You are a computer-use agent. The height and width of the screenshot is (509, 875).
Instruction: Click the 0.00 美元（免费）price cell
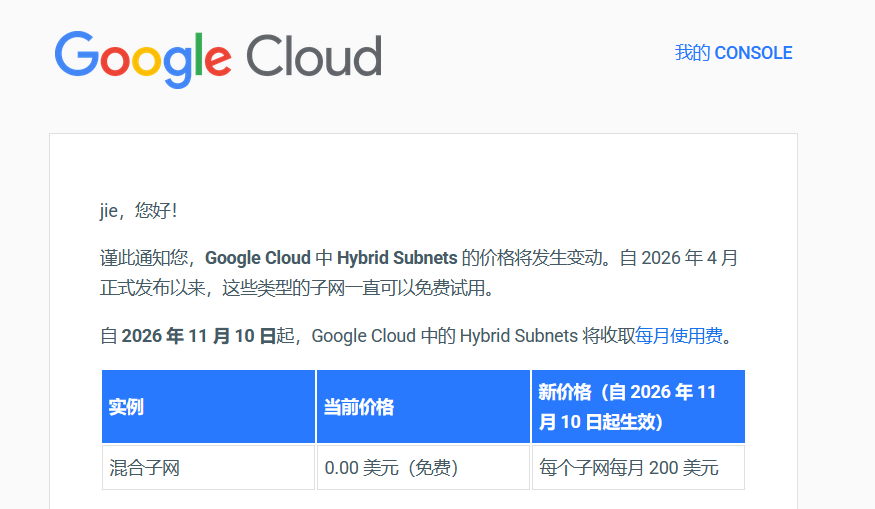(x=423, y=467)
